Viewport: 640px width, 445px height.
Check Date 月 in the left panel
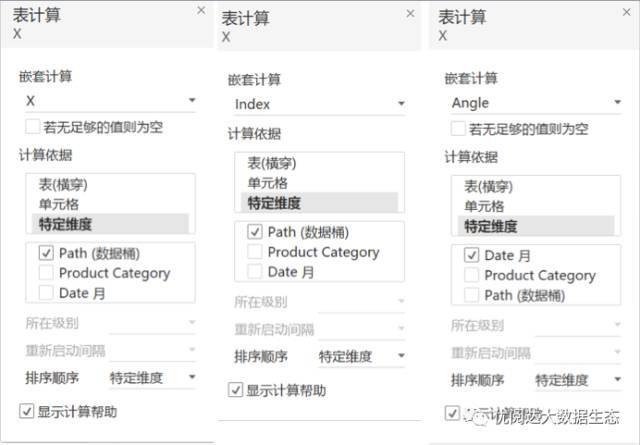click(46, 292)
